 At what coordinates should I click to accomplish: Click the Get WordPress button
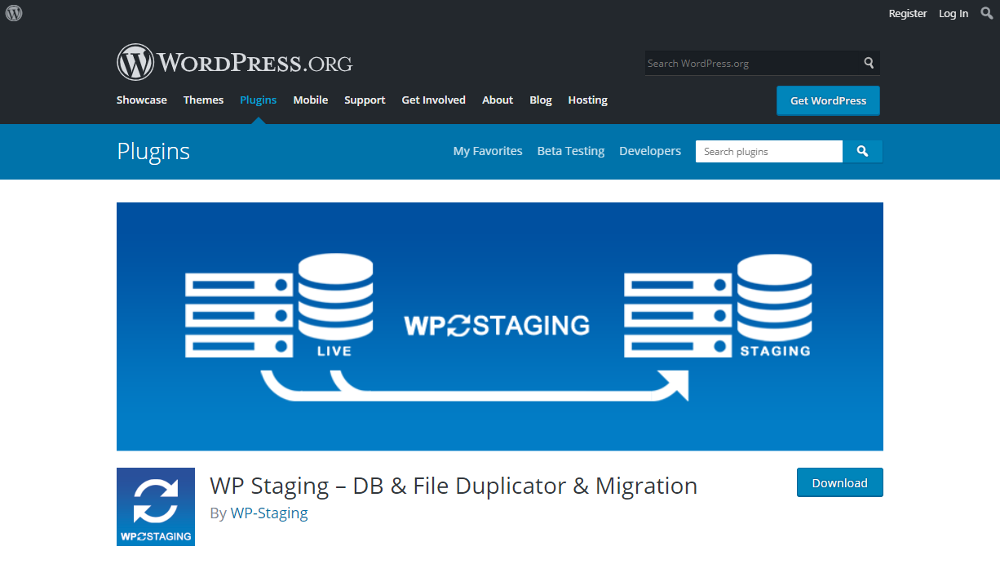coord(828,101)
